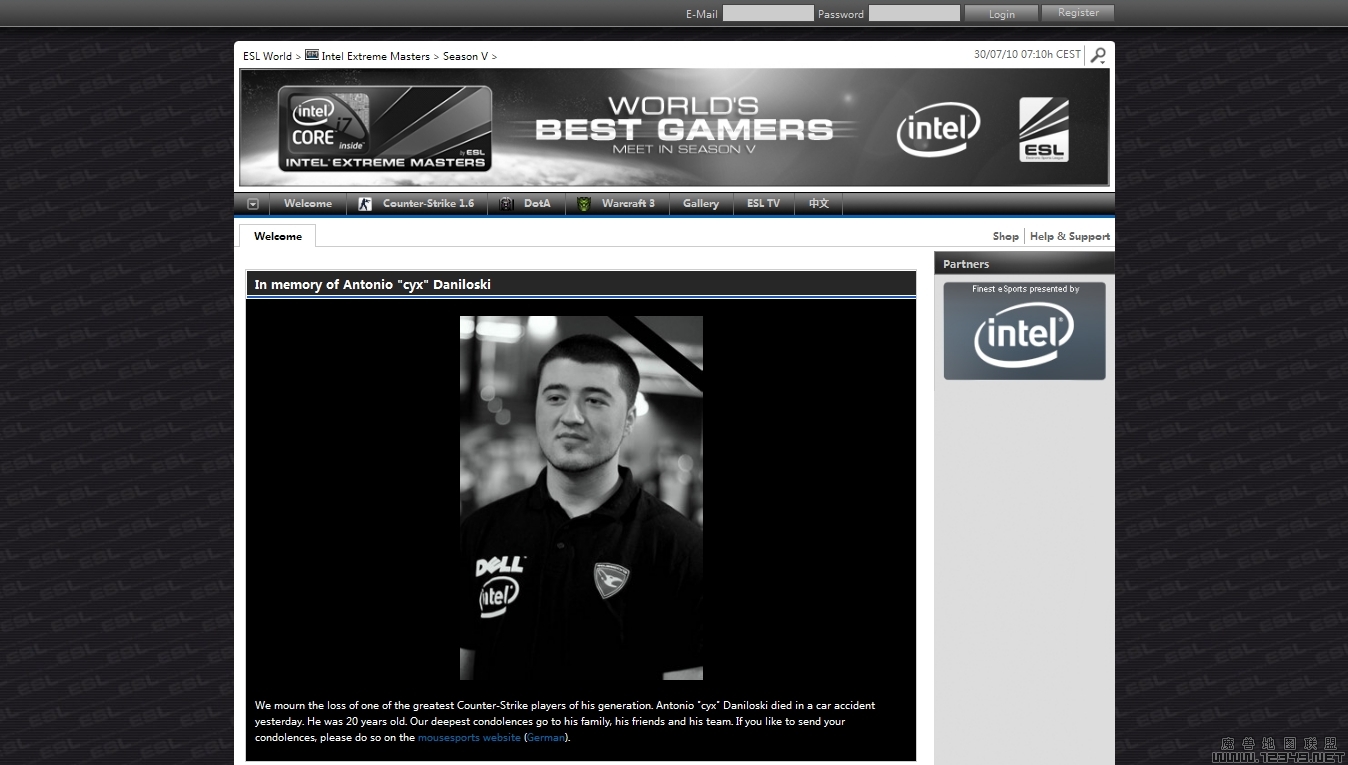Open the navigation dropdown arrow beside Welcome
This screenshot has height=765, width=1348.
(253, 204)
